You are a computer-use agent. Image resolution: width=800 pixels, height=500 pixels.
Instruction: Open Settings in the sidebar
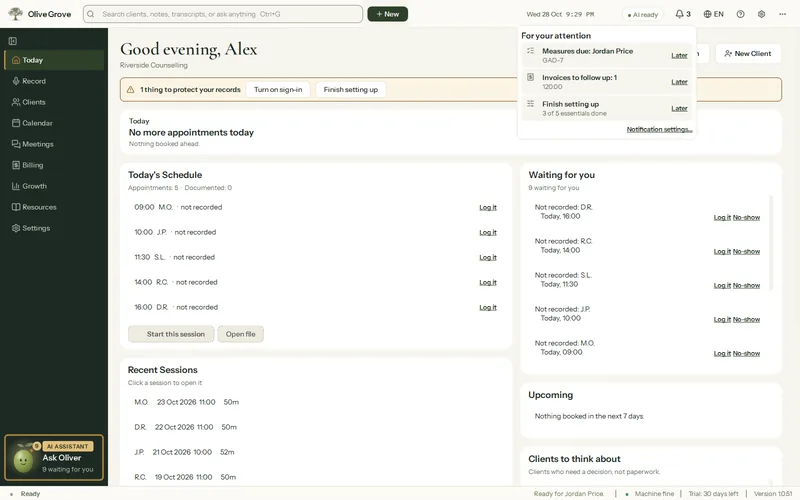click(x=54, y=228)
